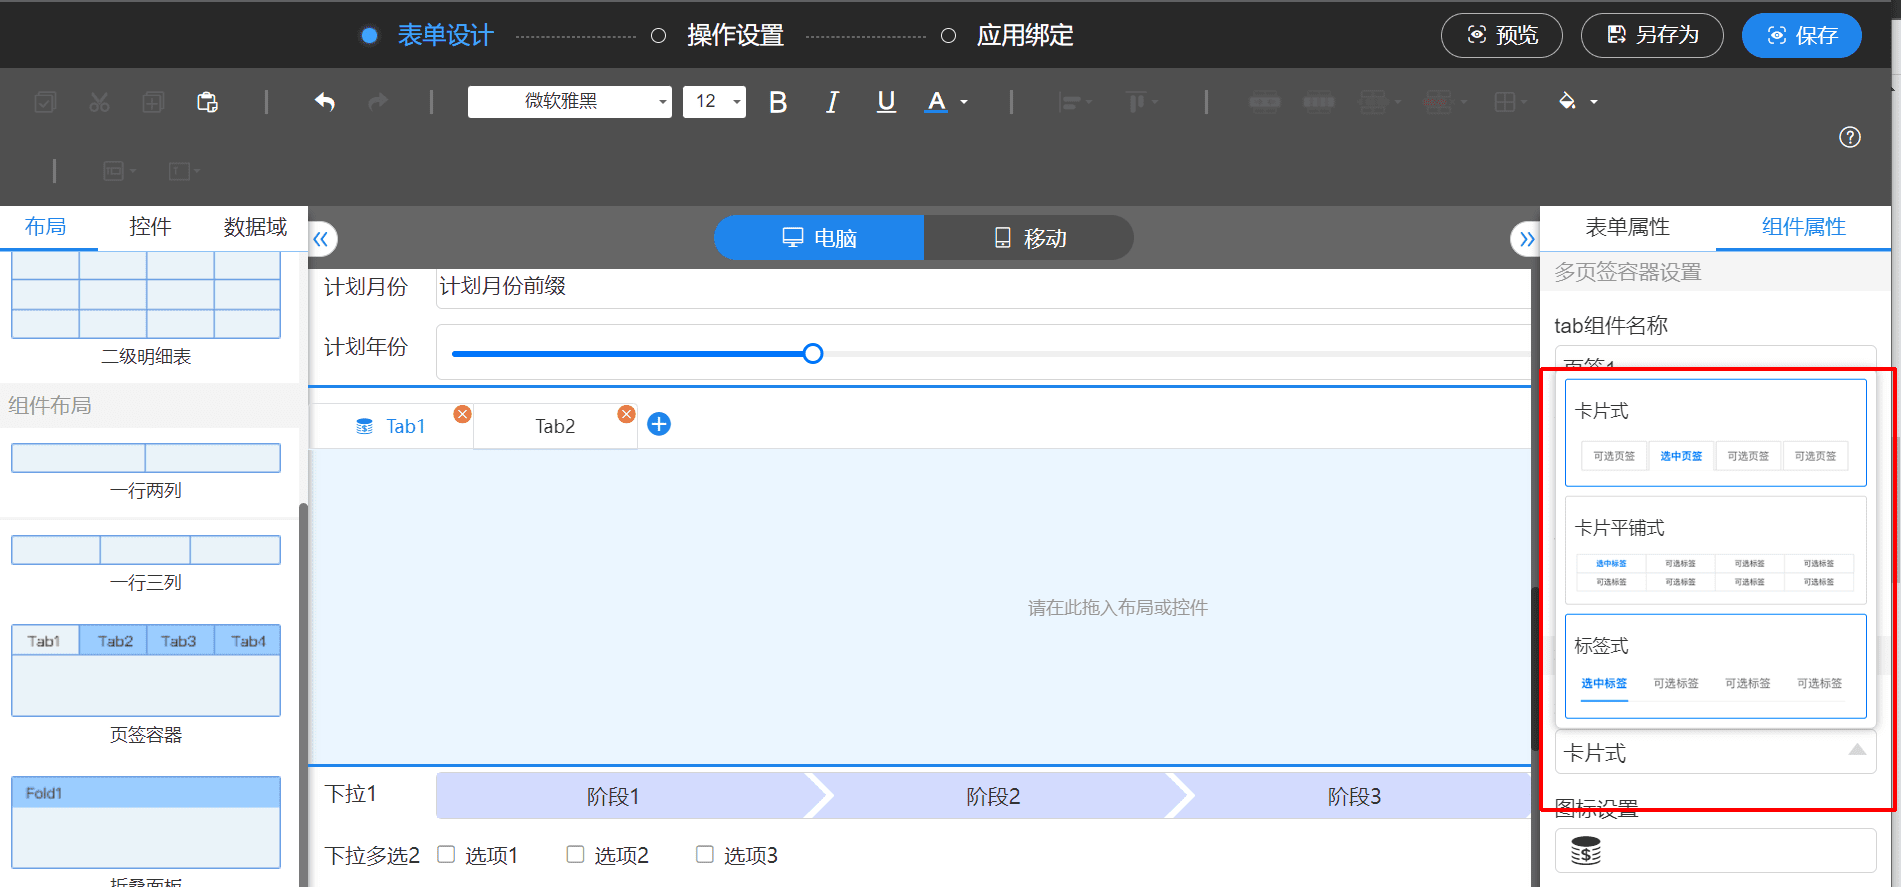Select Tab2 in the tab container
This screenshot has height=887, width=1901.
pos(555,426)
